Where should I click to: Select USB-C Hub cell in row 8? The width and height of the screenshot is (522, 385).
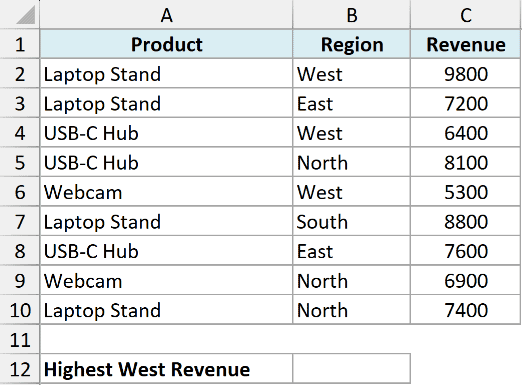click(166, 251)
